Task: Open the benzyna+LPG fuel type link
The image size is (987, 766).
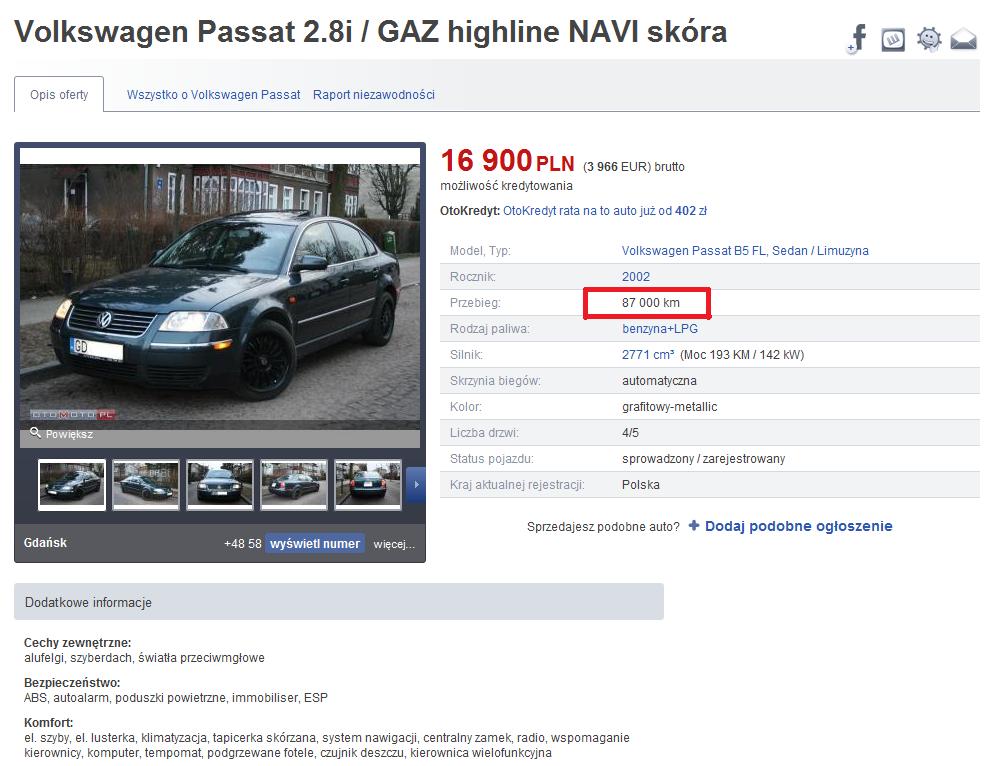Action: click(x=660, y=329)
